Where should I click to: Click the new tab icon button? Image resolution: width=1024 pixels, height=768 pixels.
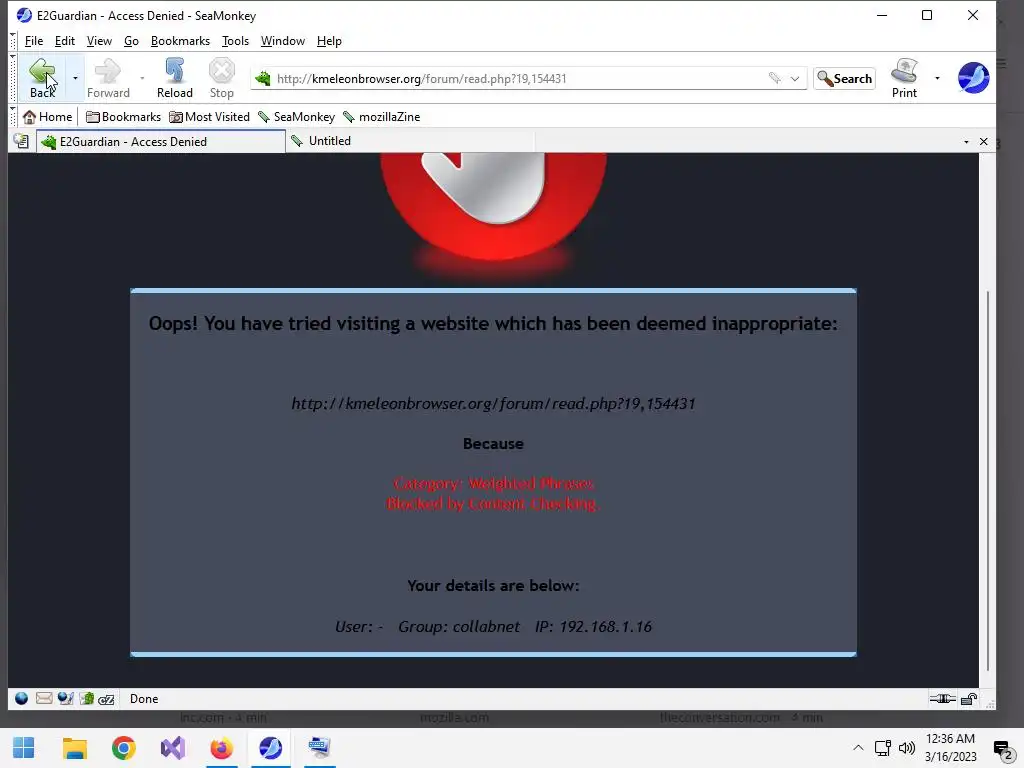[22, 141]
